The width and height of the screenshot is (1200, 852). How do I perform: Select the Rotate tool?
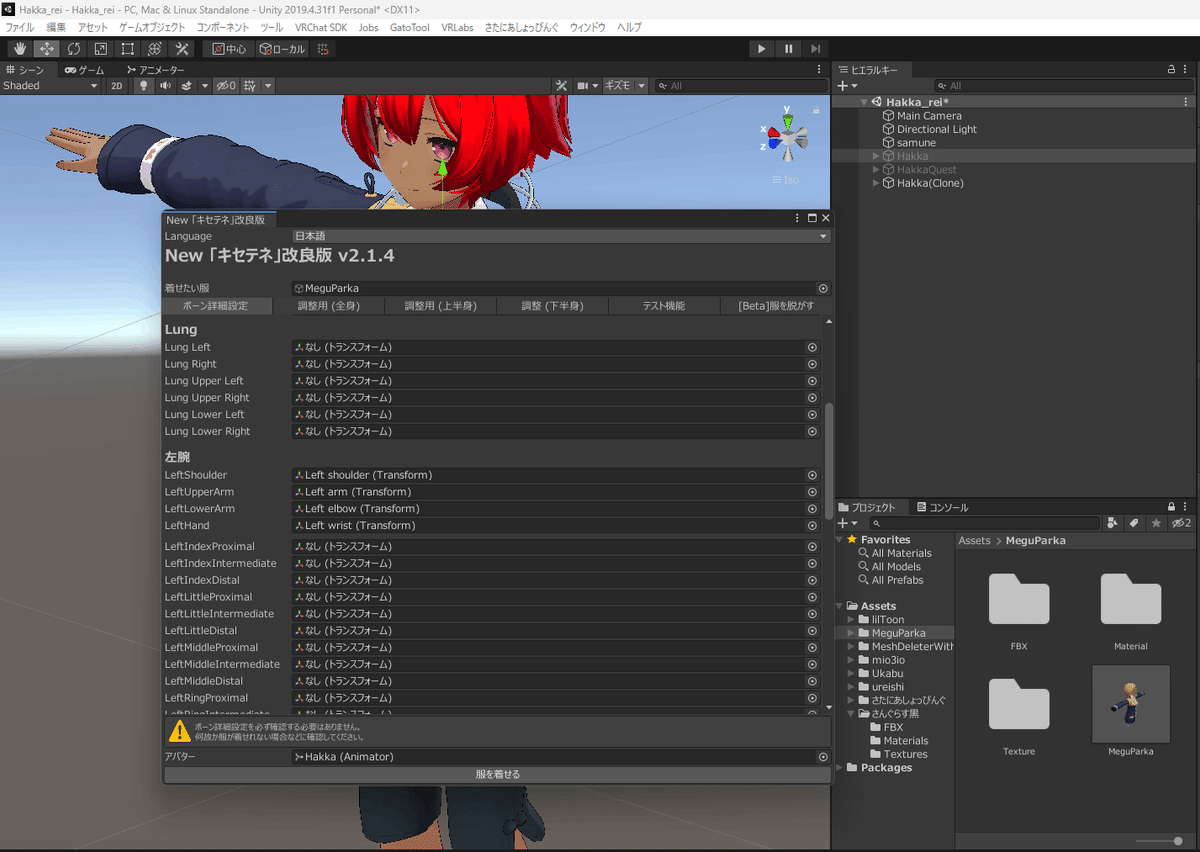click(74, 49)
